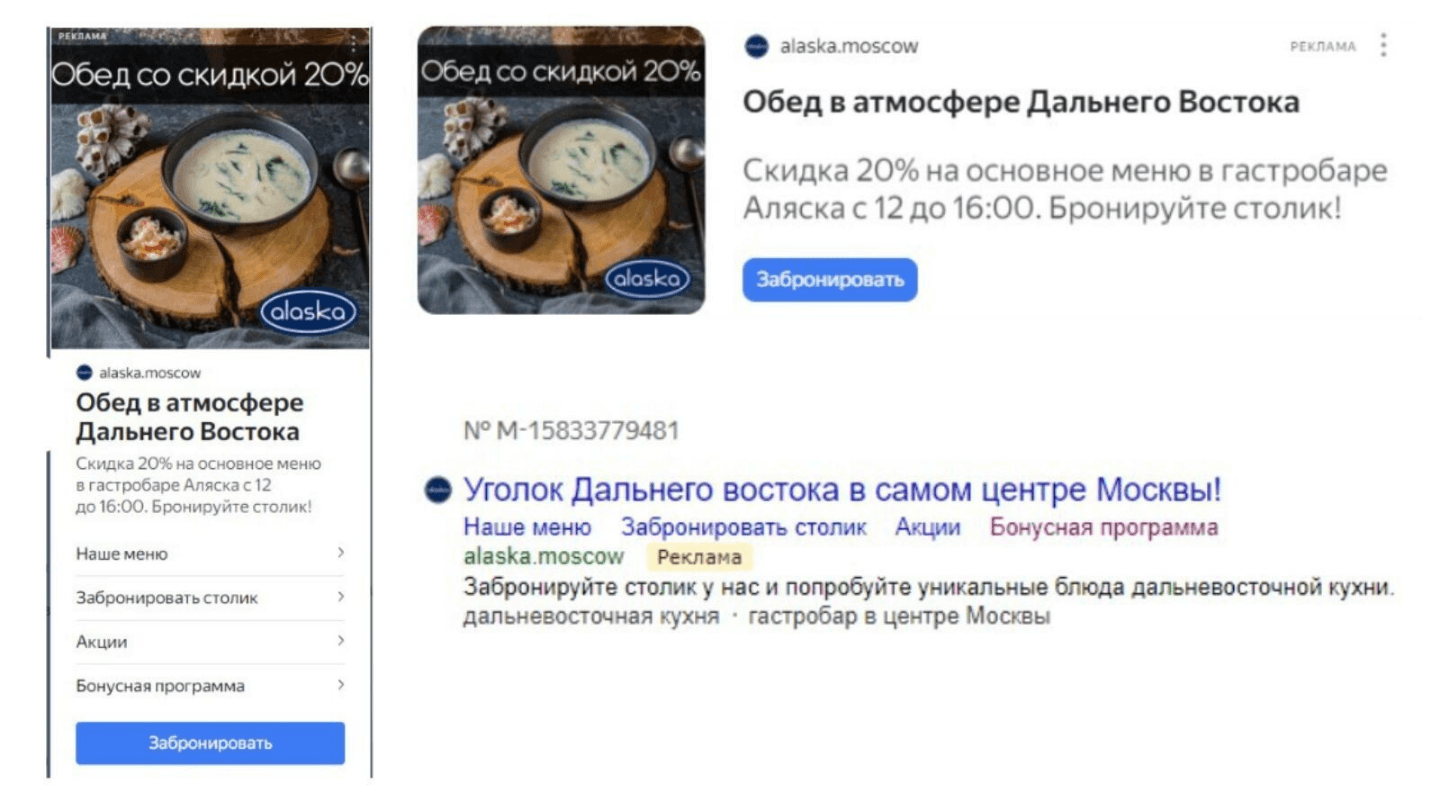Image resolution: width=1440 pixels, height=810 pixels.
Task: Open the three-dot menu on desktop ad
Action: [1384, 45]
